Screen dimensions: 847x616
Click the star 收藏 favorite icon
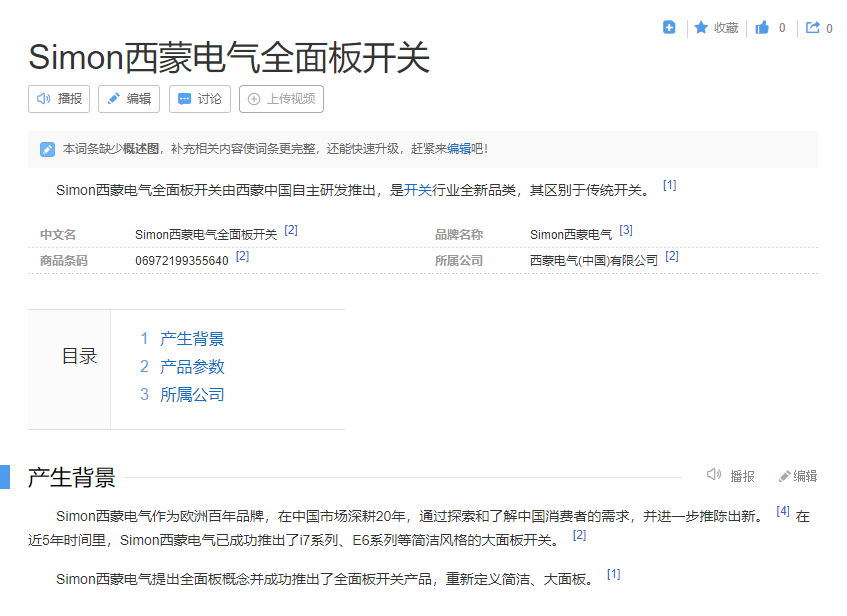[701, 27]
